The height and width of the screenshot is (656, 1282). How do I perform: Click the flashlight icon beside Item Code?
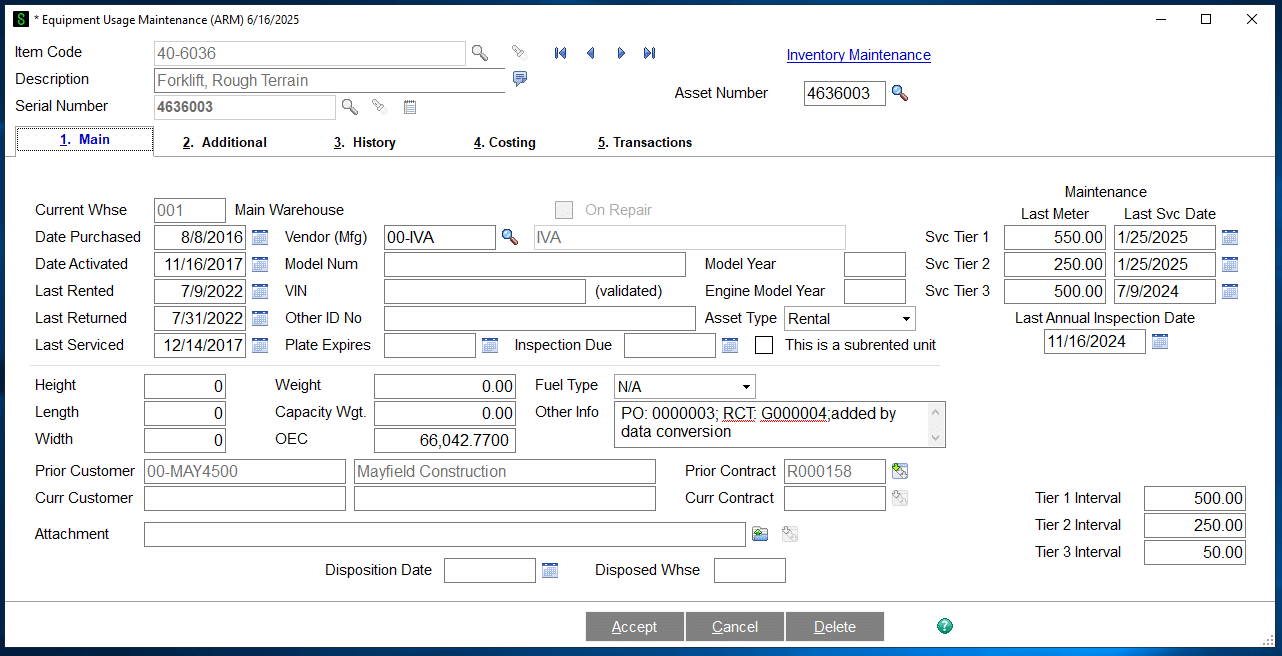tap(518, 53)
